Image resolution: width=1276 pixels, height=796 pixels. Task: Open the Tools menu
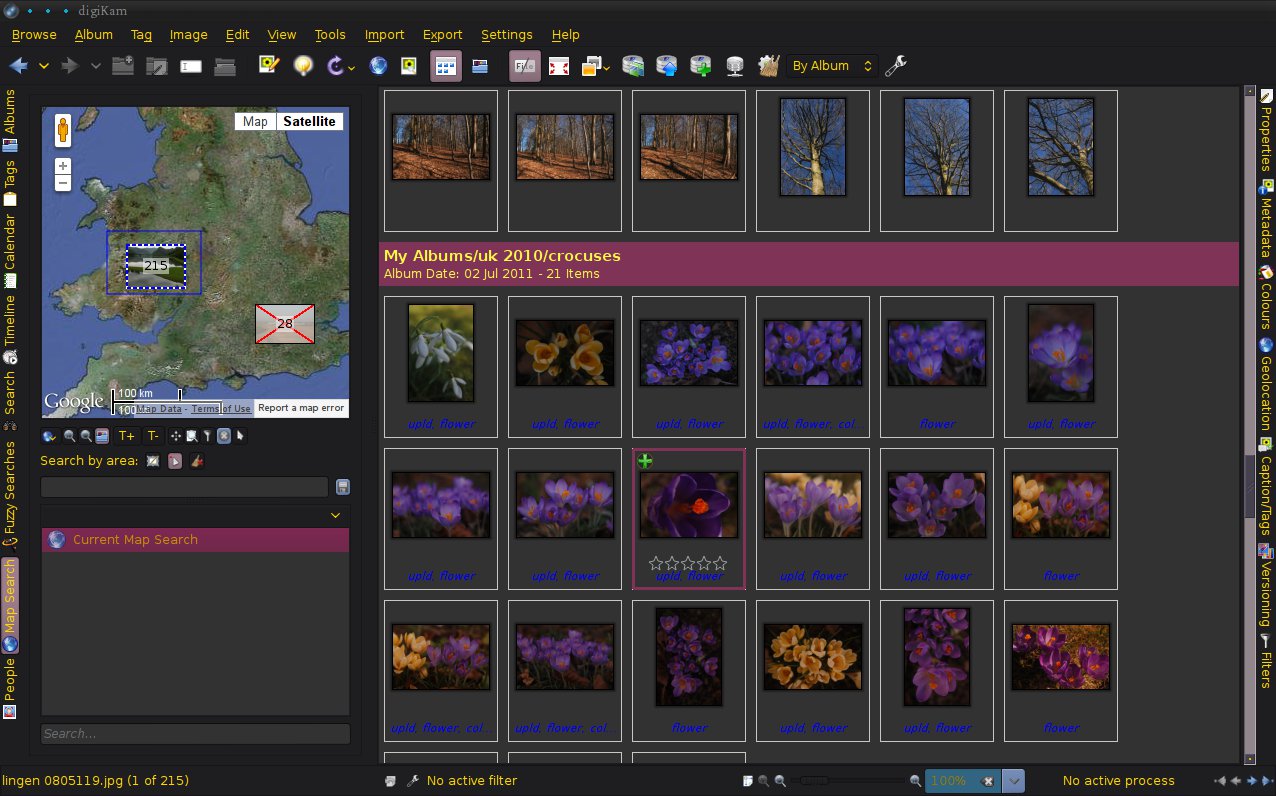coord(330,34)
